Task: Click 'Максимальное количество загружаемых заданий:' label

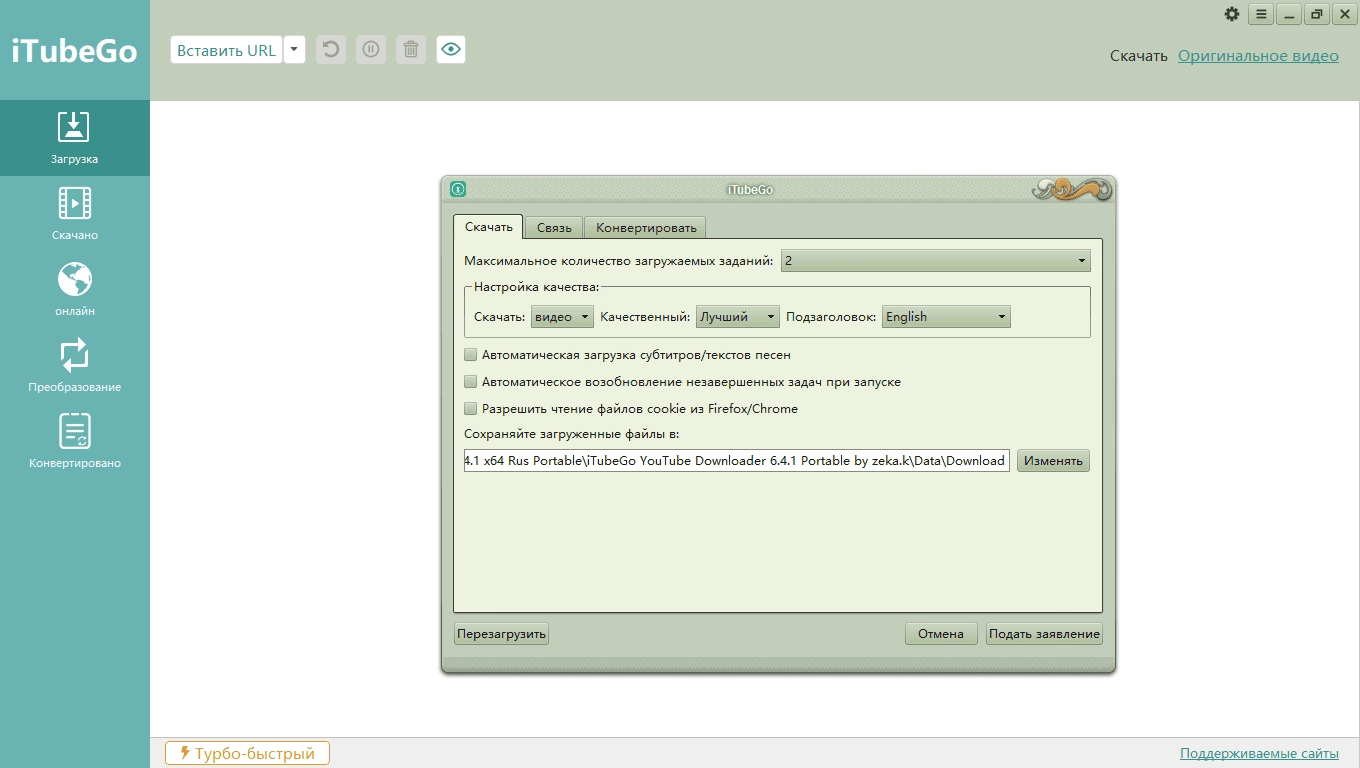Action: click(619, 261)
